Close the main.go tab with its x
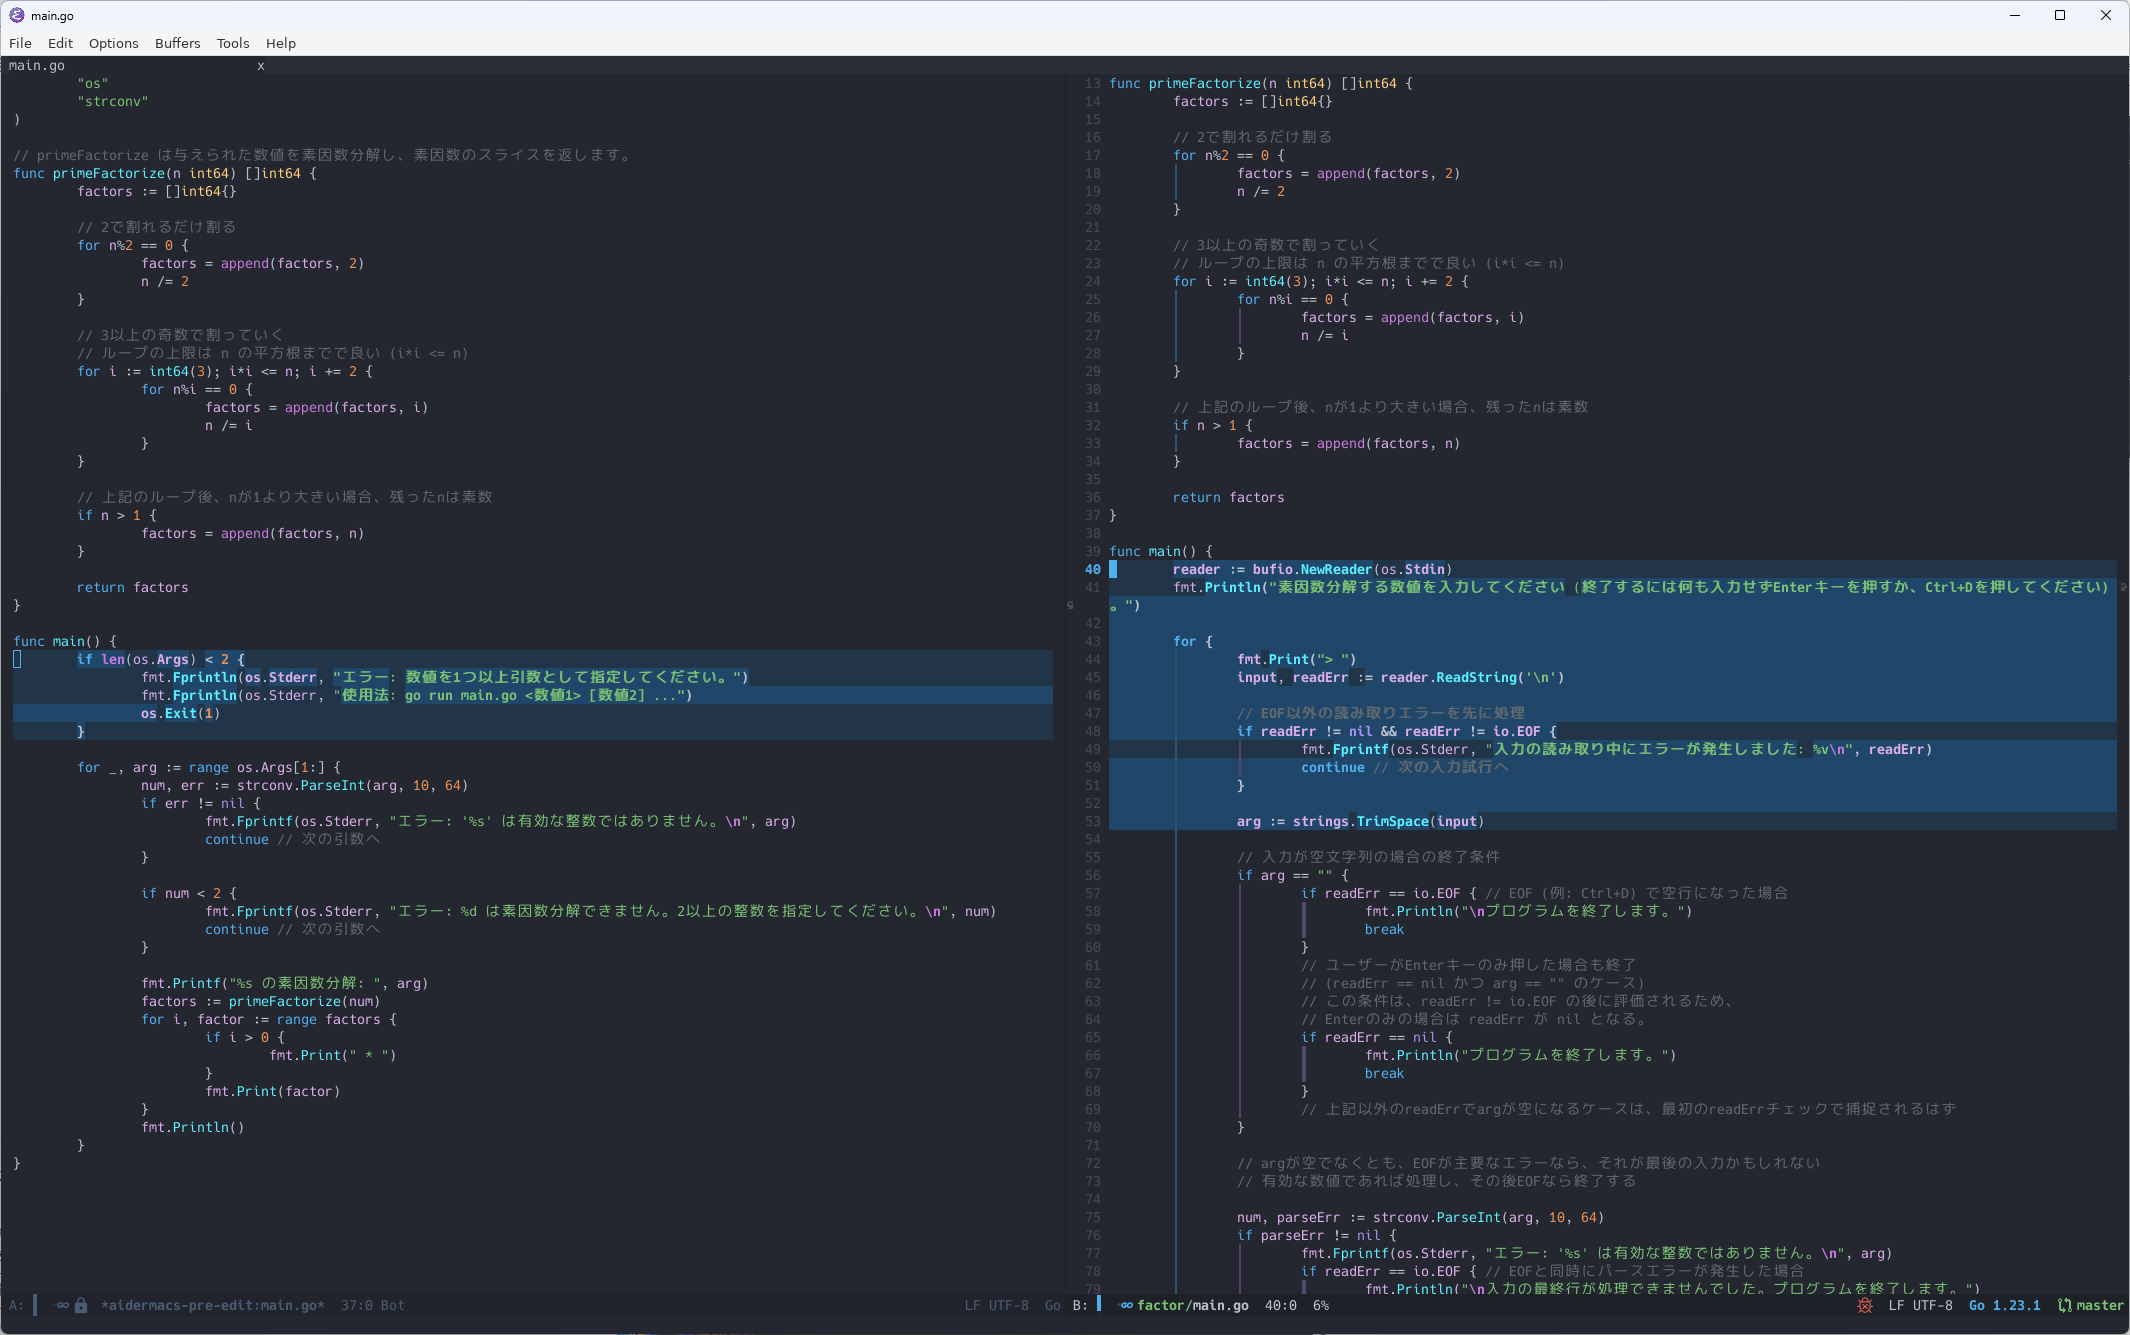 point(261,66)
